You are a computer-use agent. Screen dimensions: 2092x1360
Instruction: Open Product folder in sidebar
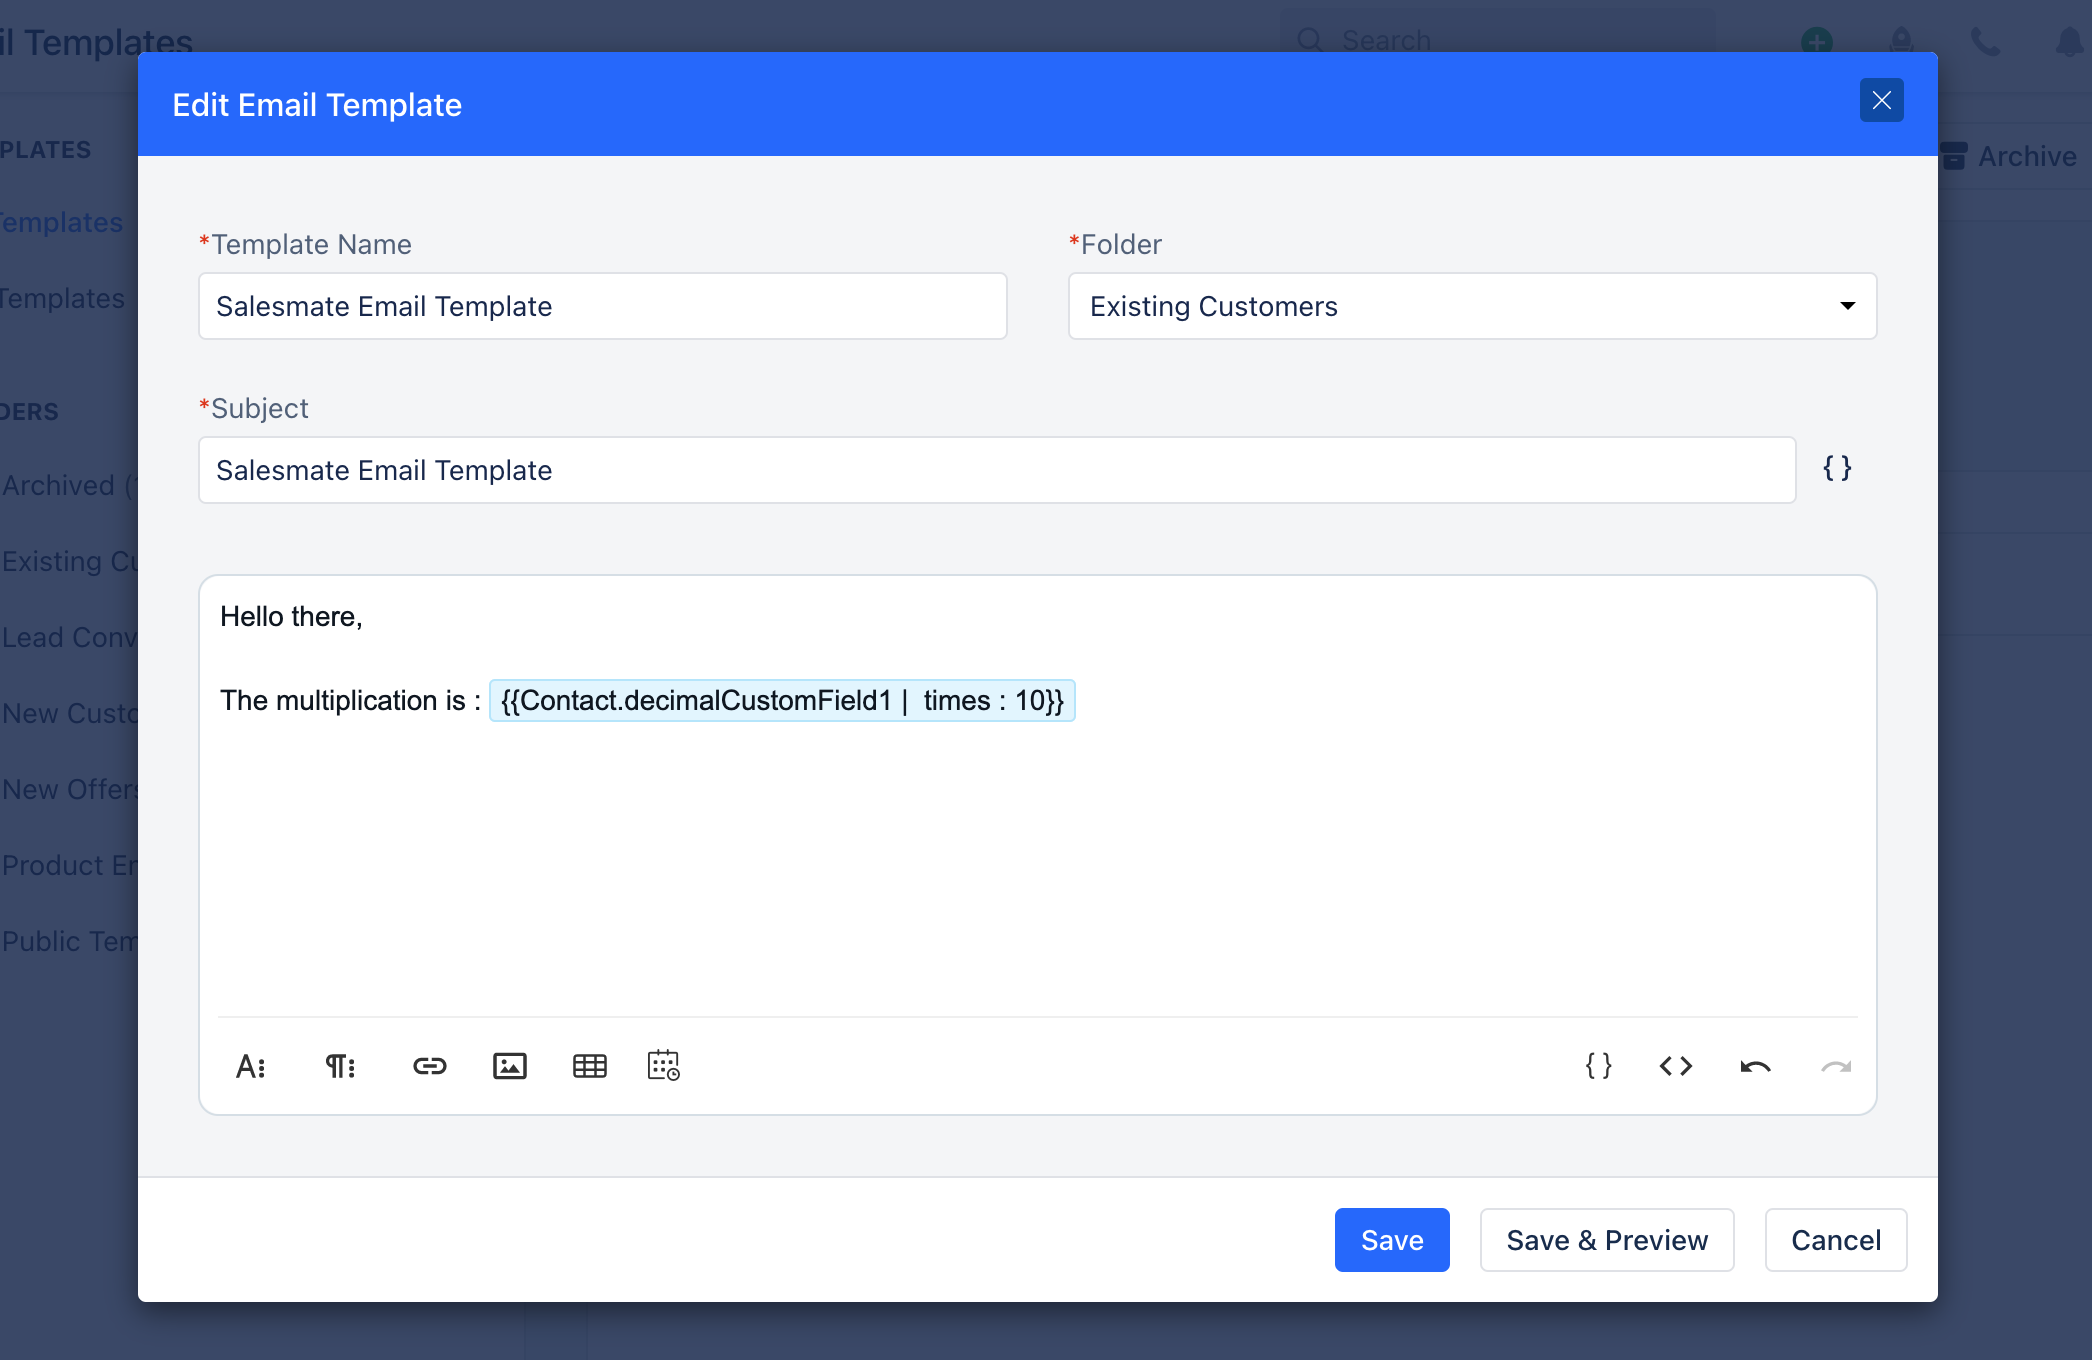69,865
